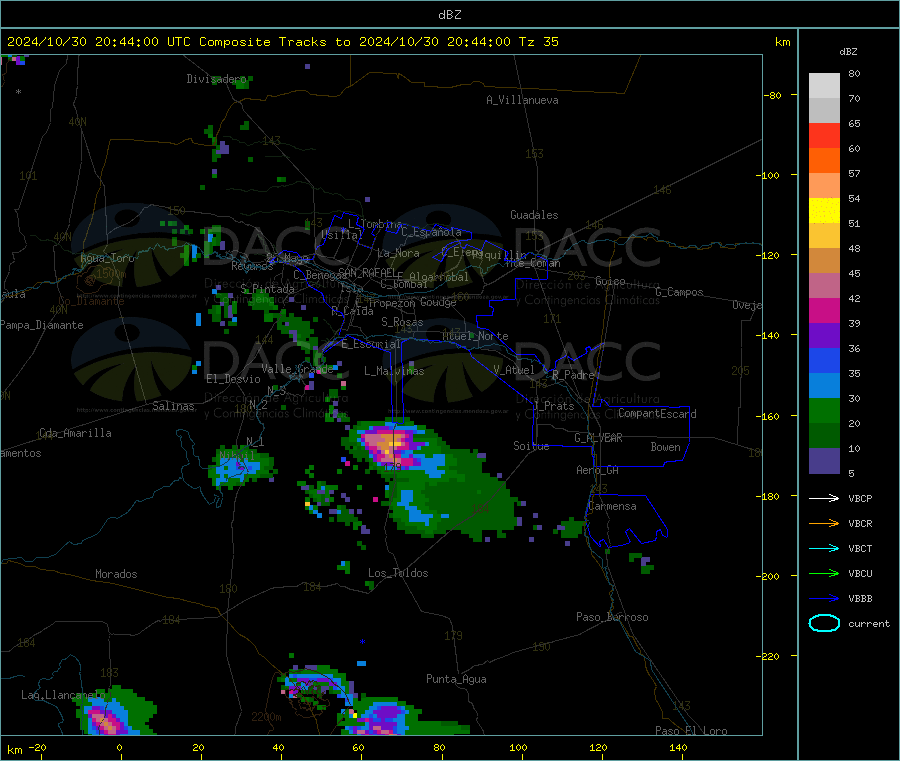Select the yellow 51-54 dBZ legend band
The width and height of the screenshot is (900, 761).
coord(824,211)
